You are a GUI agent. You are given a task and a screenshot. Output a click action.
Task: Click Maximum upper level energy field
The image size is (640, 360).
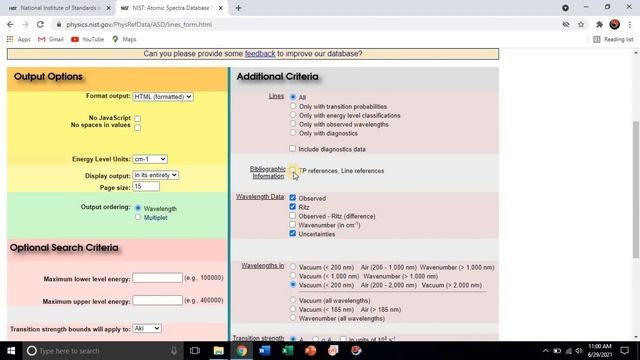point(157,300)
